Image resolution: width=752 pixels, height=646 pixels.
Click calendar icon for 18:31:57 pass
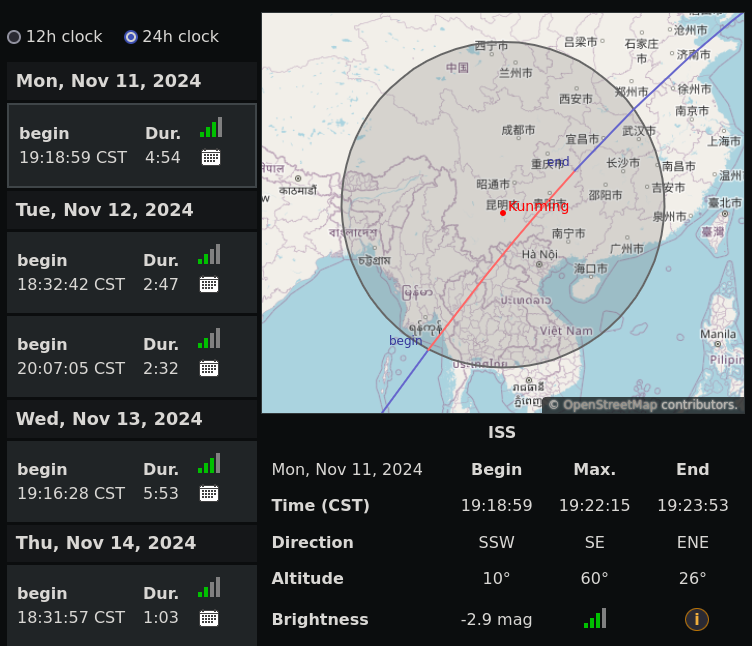pos(209,618)
